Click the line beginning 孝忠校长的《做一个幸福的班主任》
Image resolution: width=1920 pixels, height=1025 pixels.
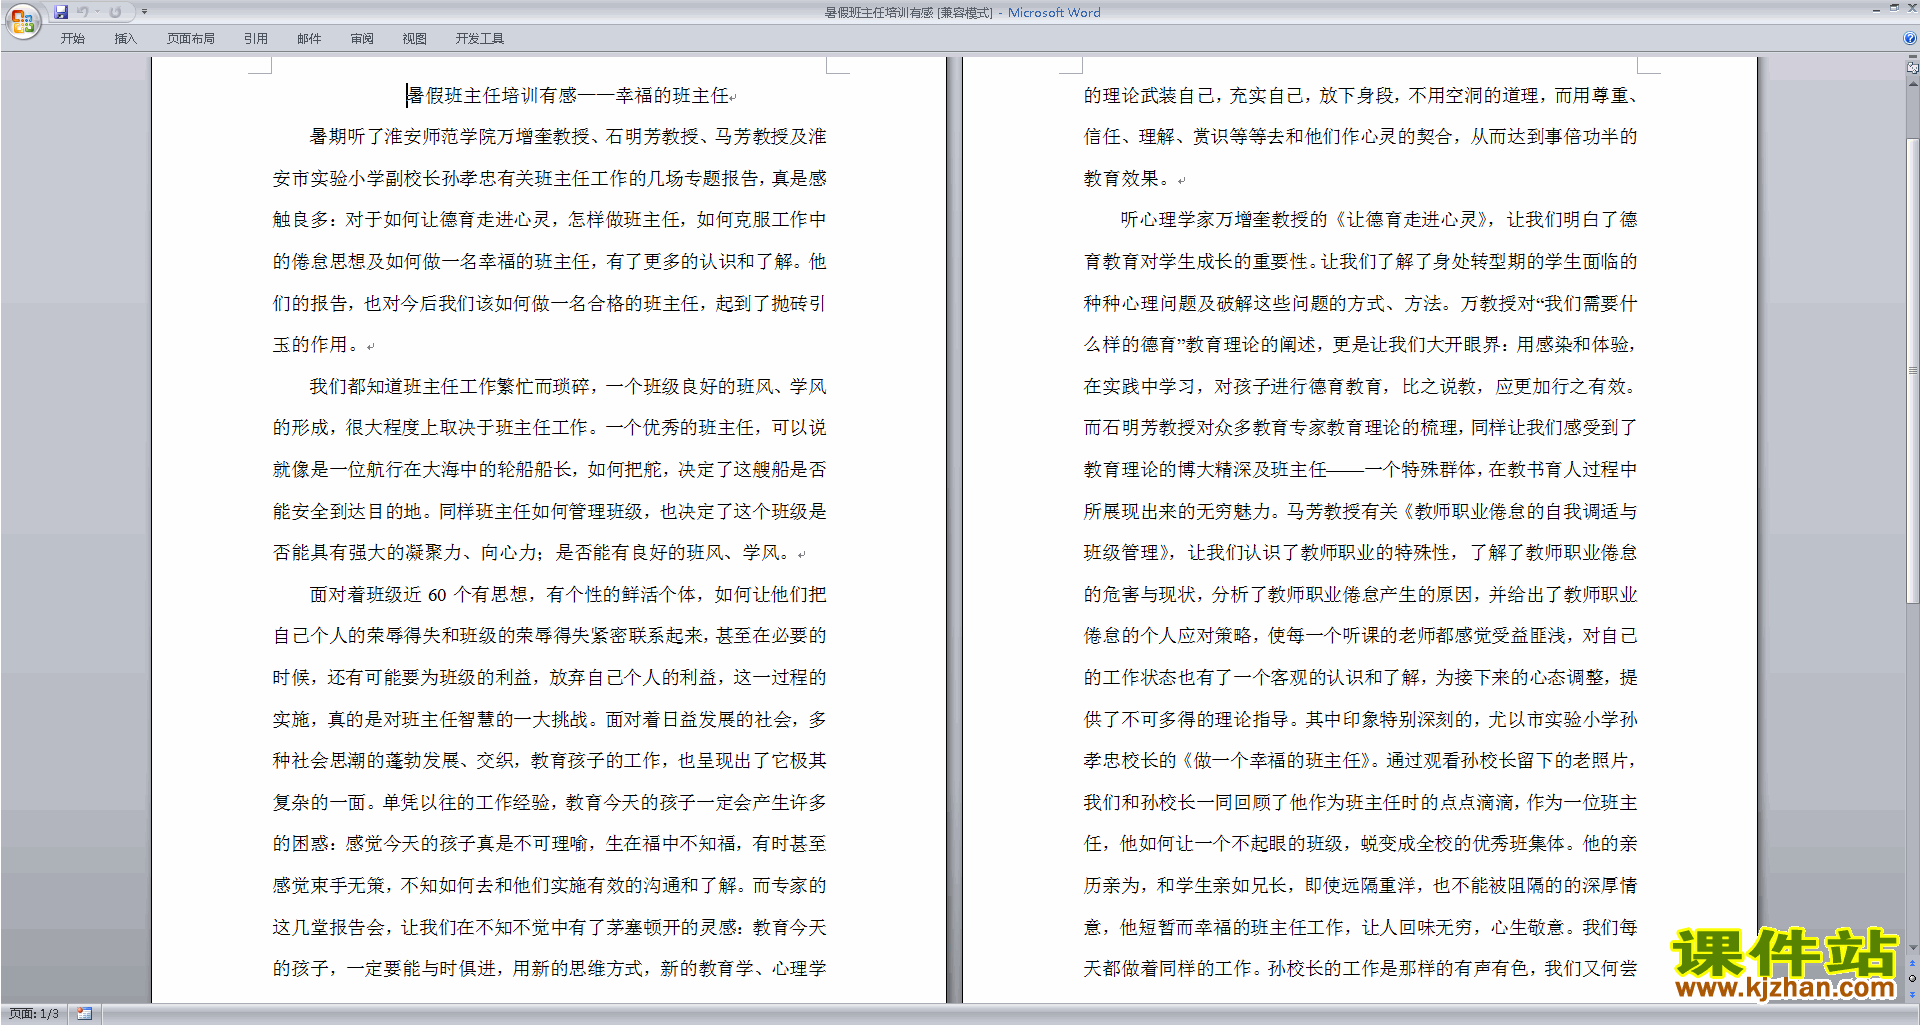(x=1360, y=761)
